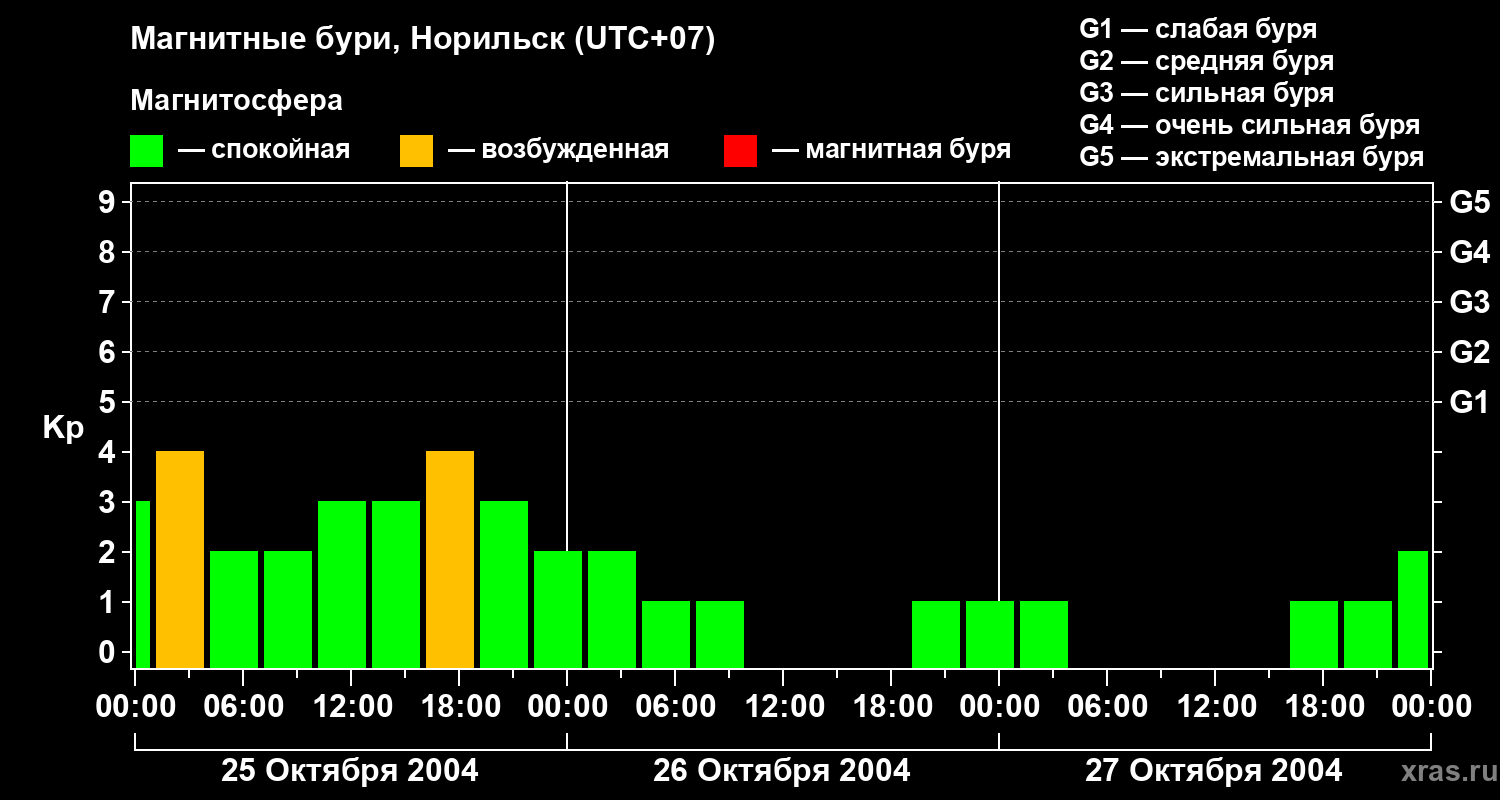The image size is (1500, 800).
Task: Click the "G3 — сильная буря" legend entry
Action: [1206, 93]
